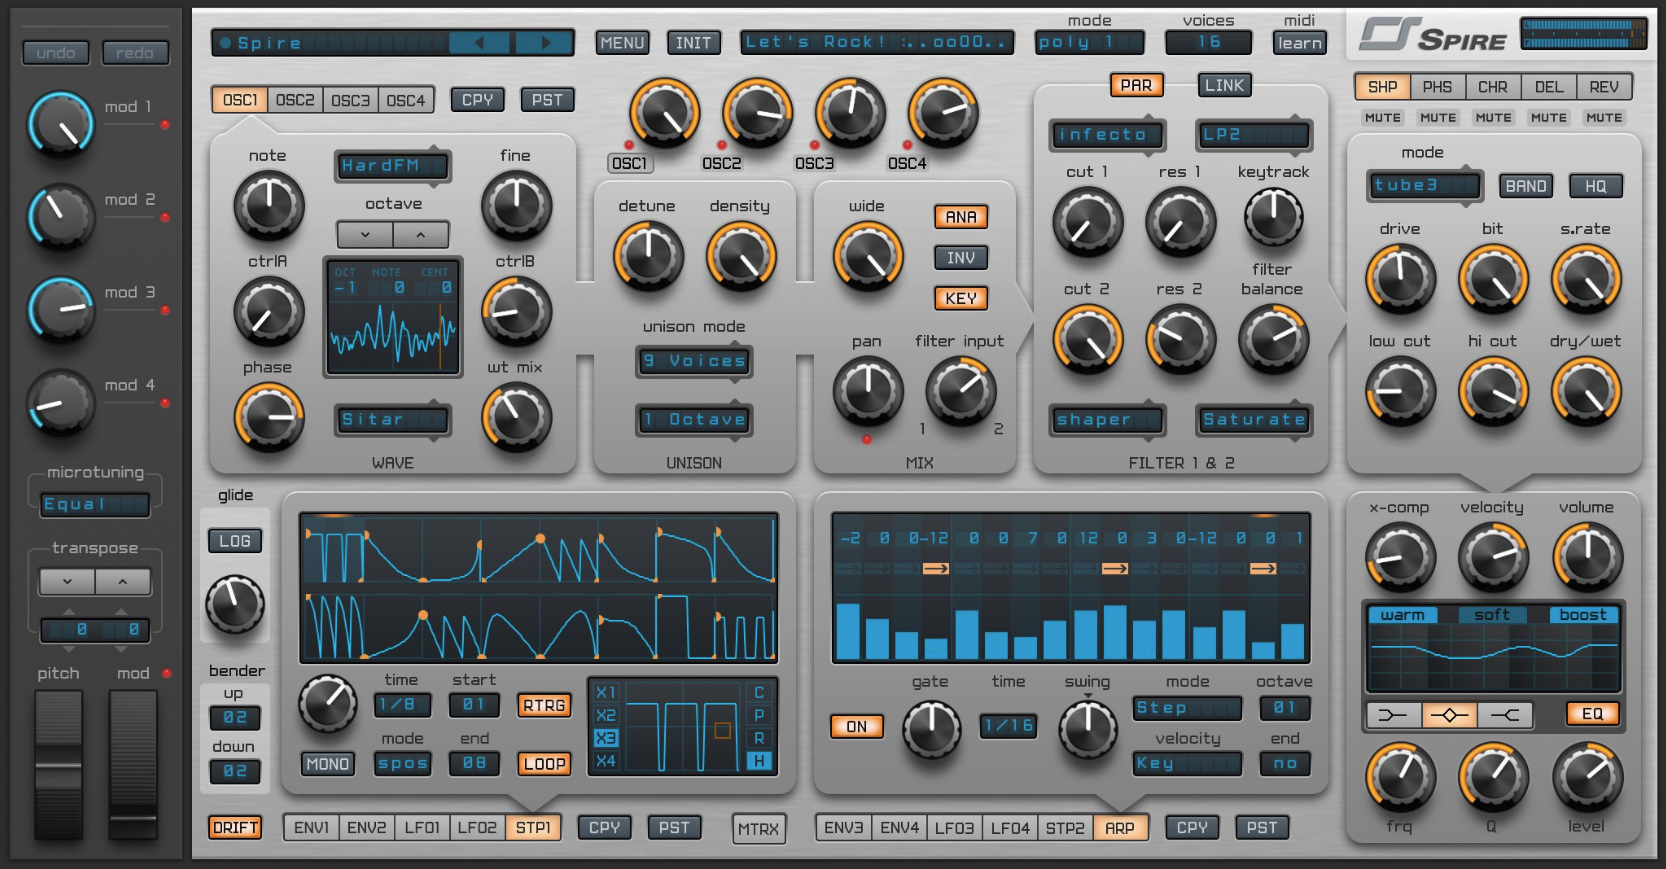Switch to the LFO1 tab
The image size is (1666, 869).
click(x=422, y=828)
